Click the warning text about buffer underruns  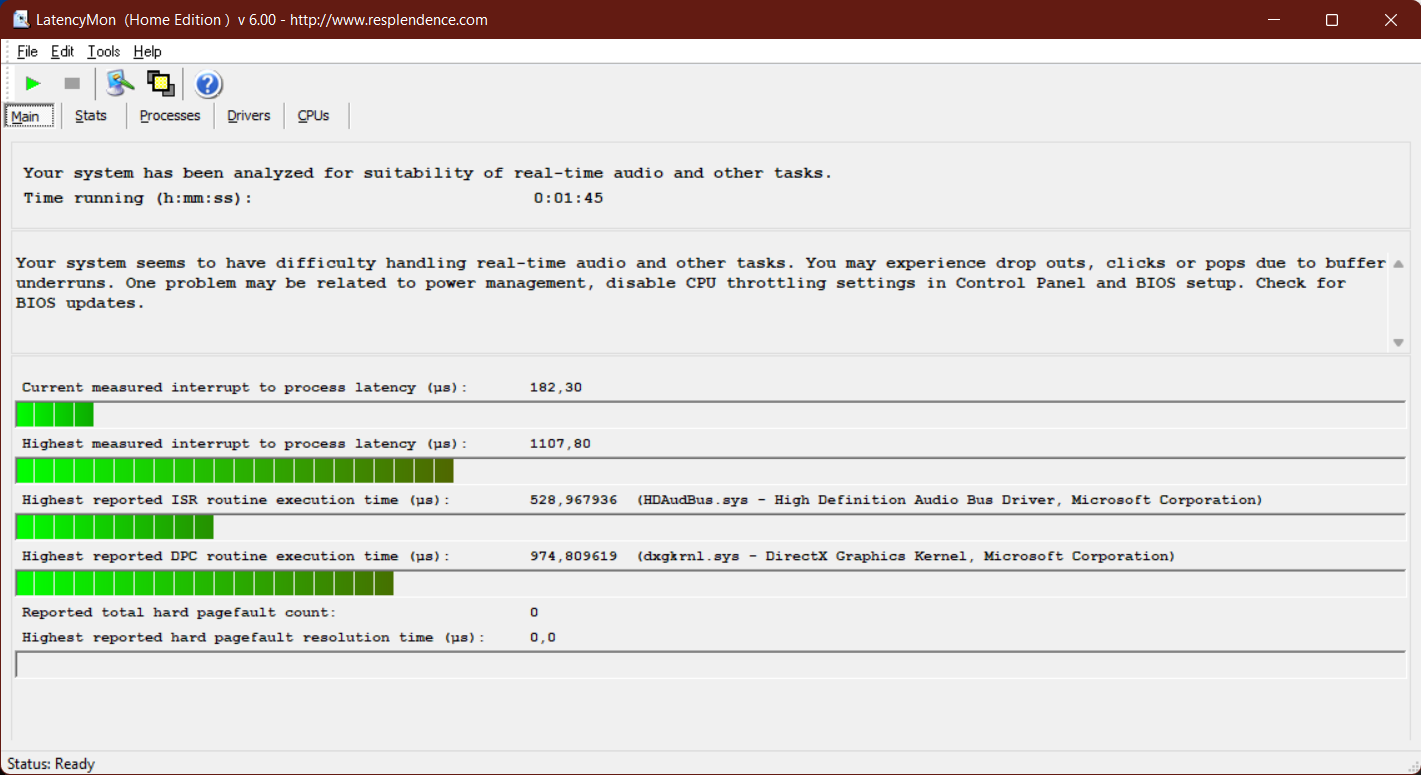pos(701,283)
